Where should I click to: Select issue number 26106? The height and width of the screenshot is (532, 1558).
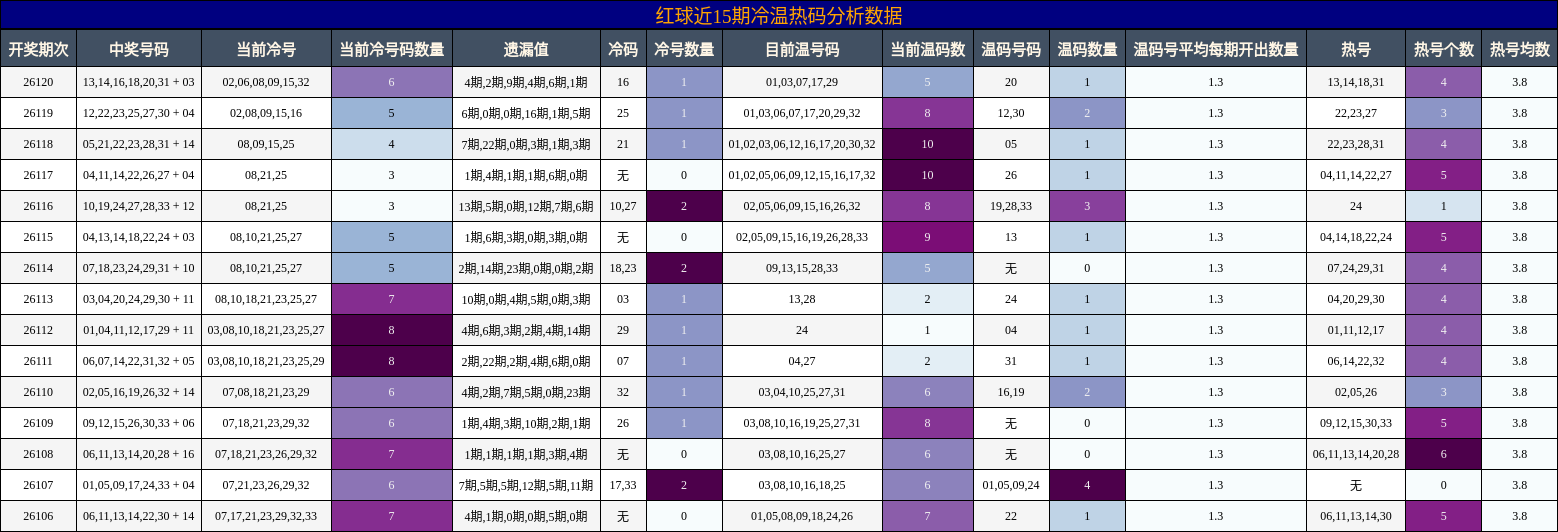click(38, 516)
